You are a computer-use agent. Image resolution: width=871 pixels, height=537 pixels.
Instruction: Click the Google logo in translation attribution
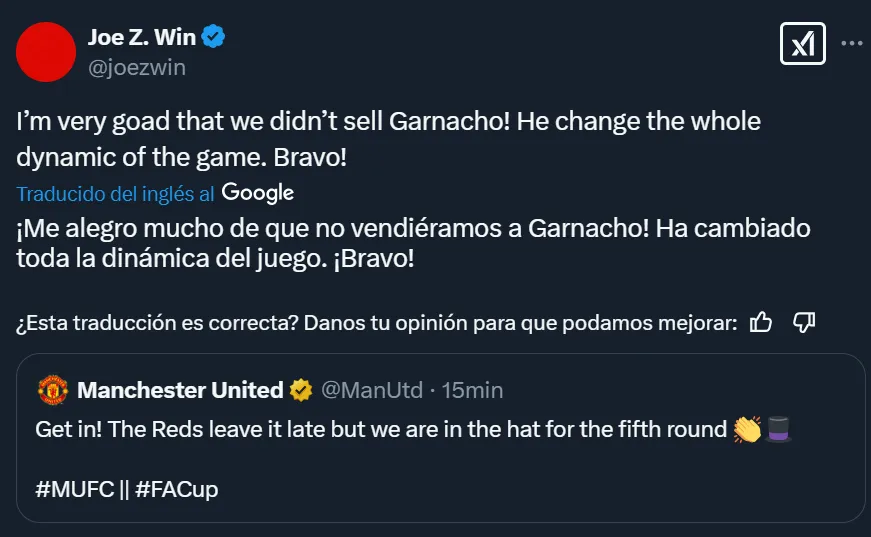pyautogui.click(x=257, y=192)
